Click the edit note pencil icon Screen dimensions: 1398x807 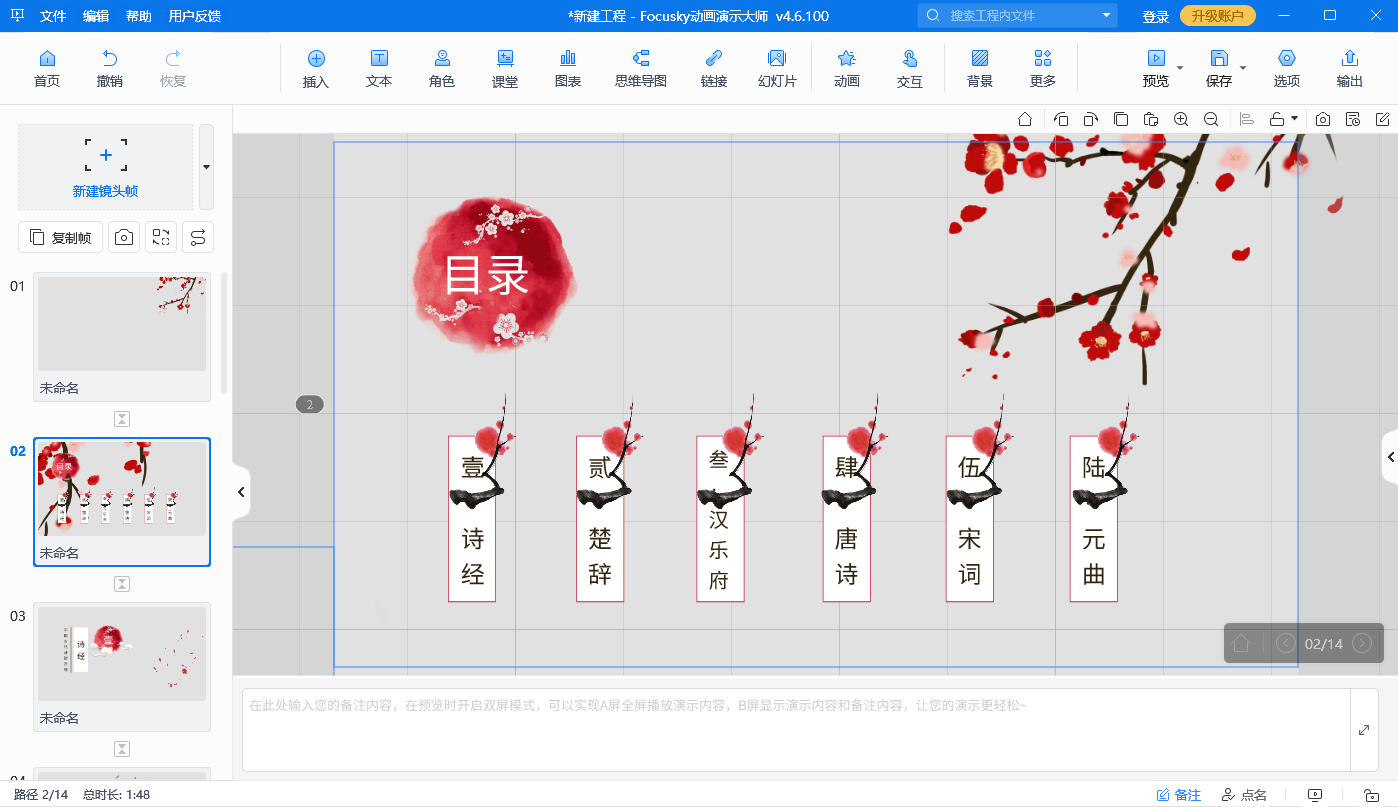(x=1383, y=119)
